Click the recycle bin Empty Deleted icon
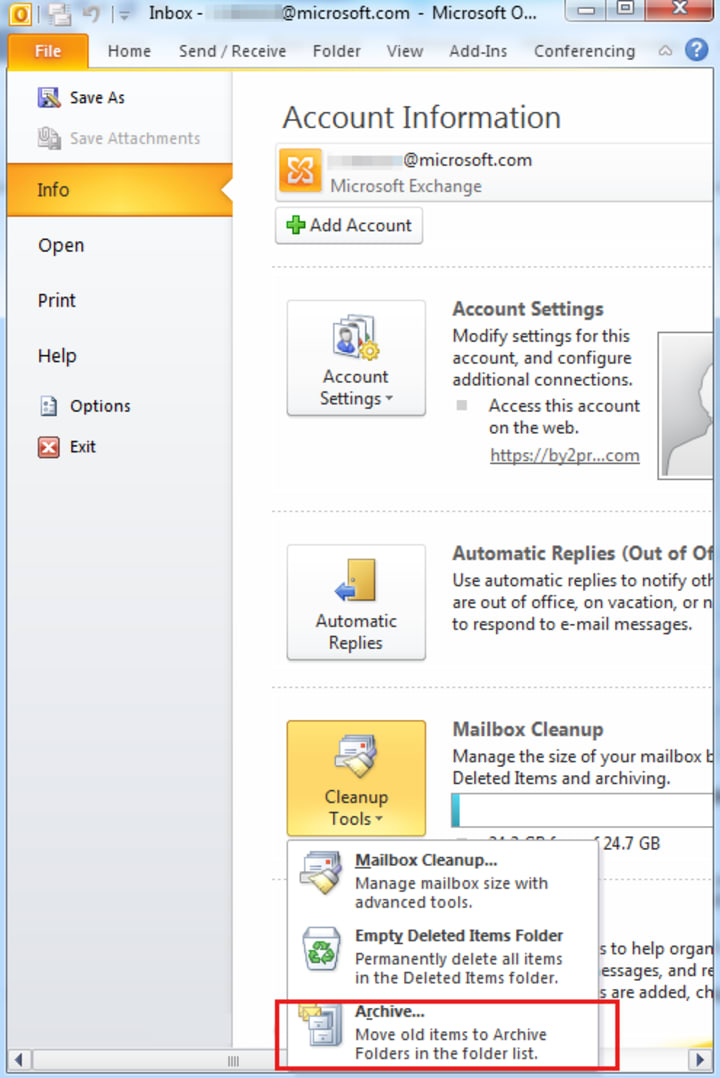 click(x=321, y=947)
